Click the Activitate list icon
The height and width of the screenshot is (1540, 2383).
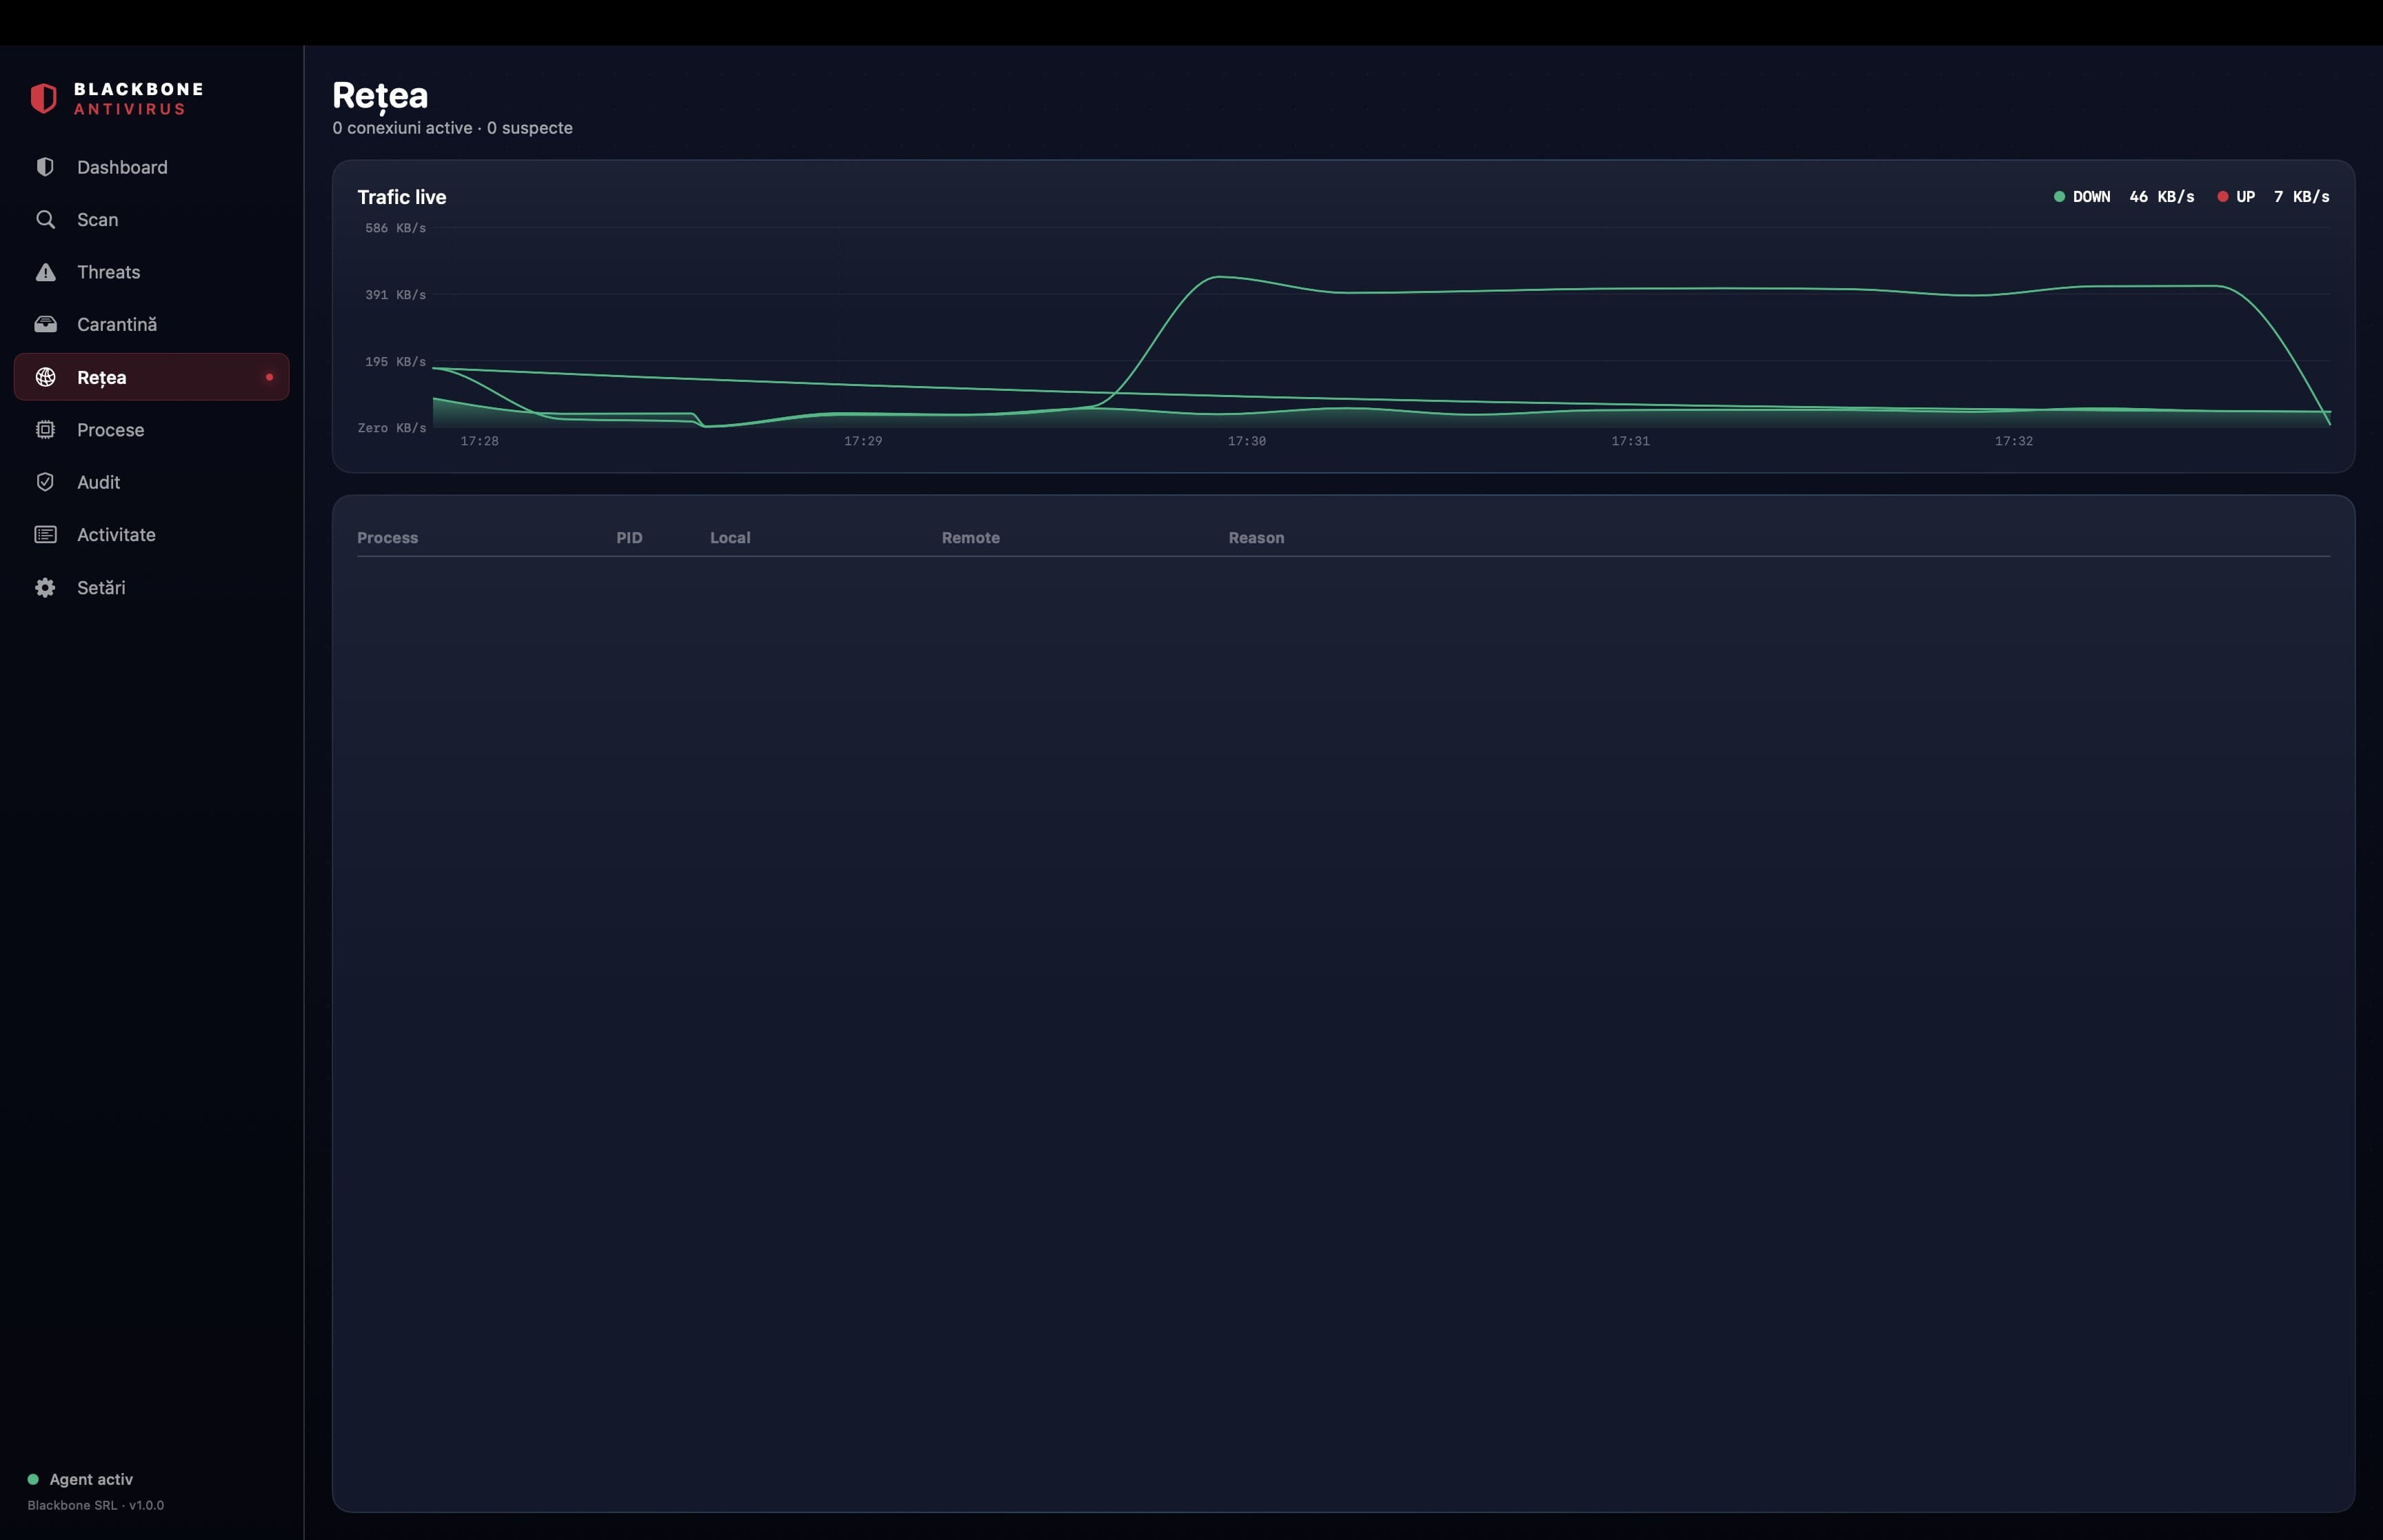45,534
